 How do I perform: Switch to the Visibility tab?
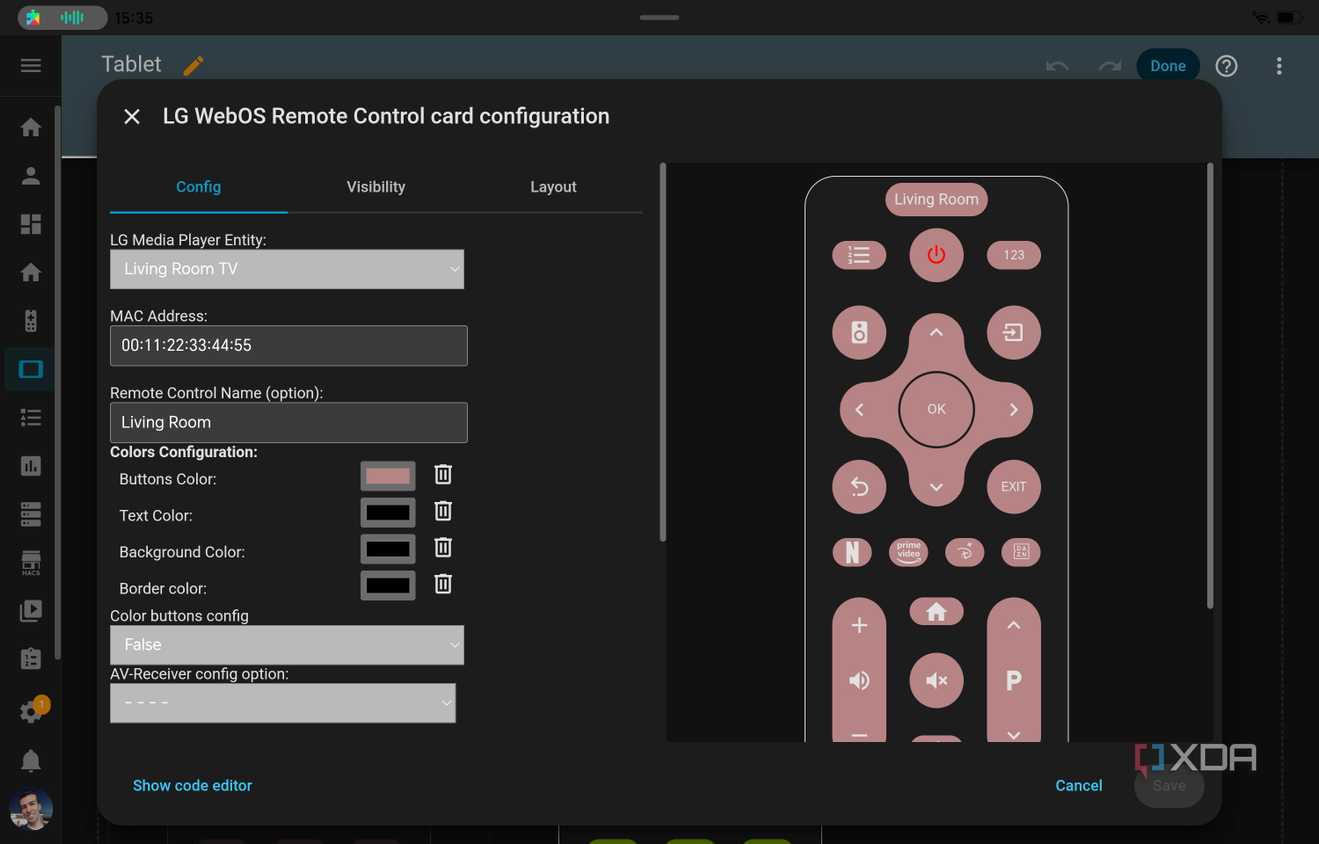point(376,187)
